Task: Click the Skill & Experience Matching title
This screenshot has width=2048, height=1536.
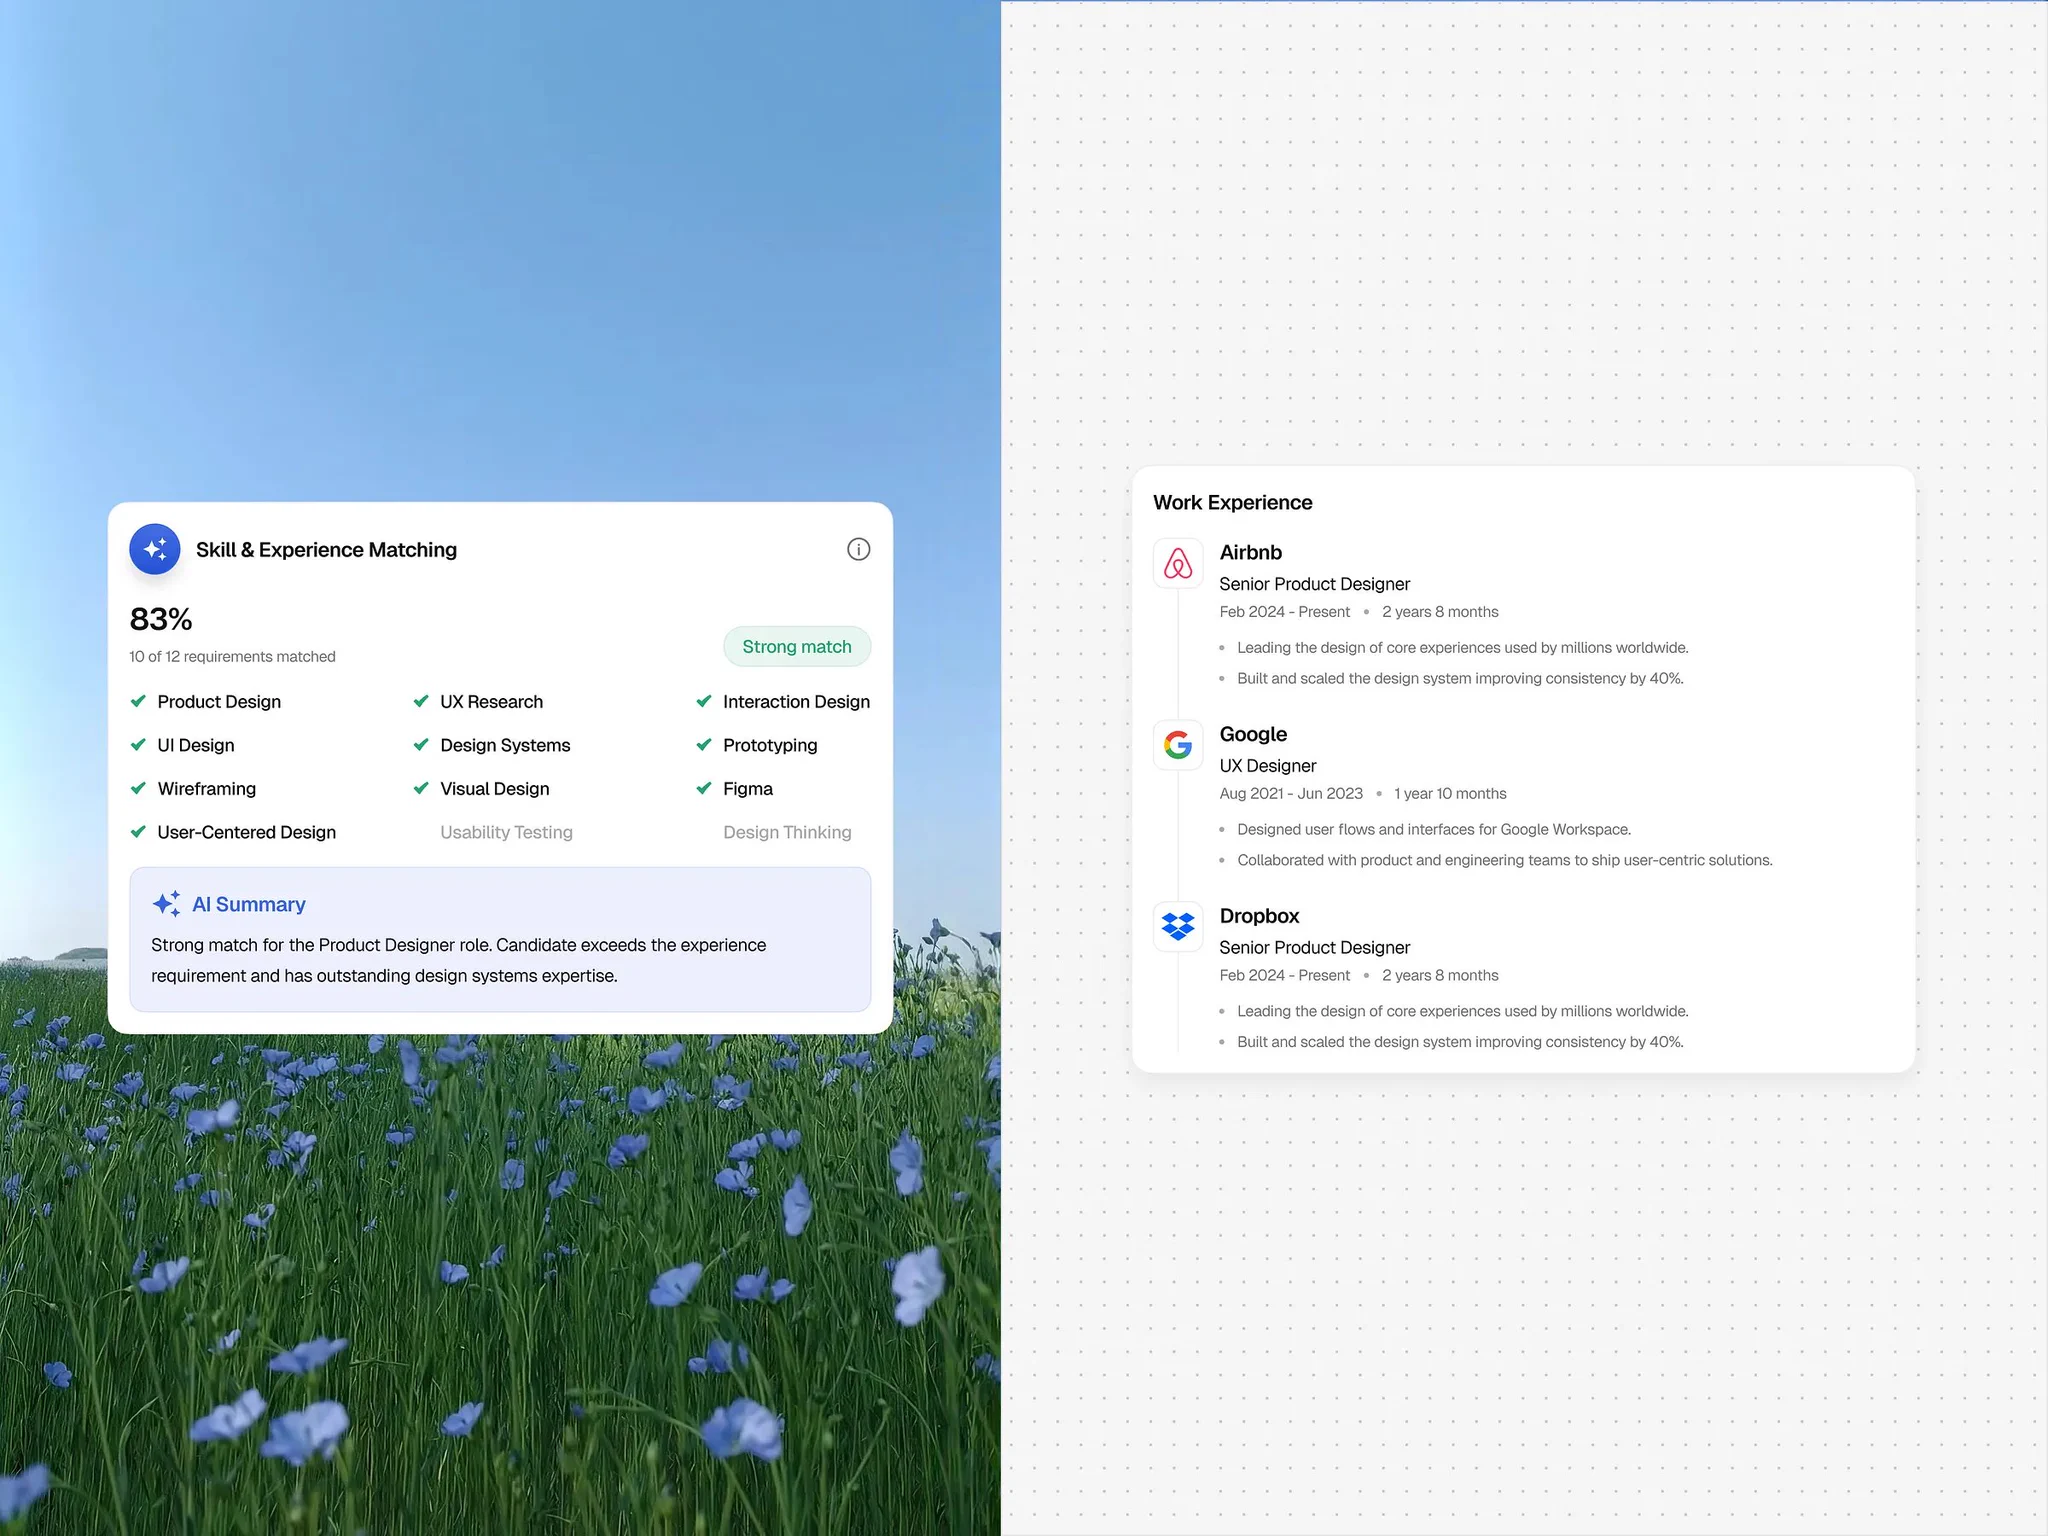Action: click(x=326, y=550)
